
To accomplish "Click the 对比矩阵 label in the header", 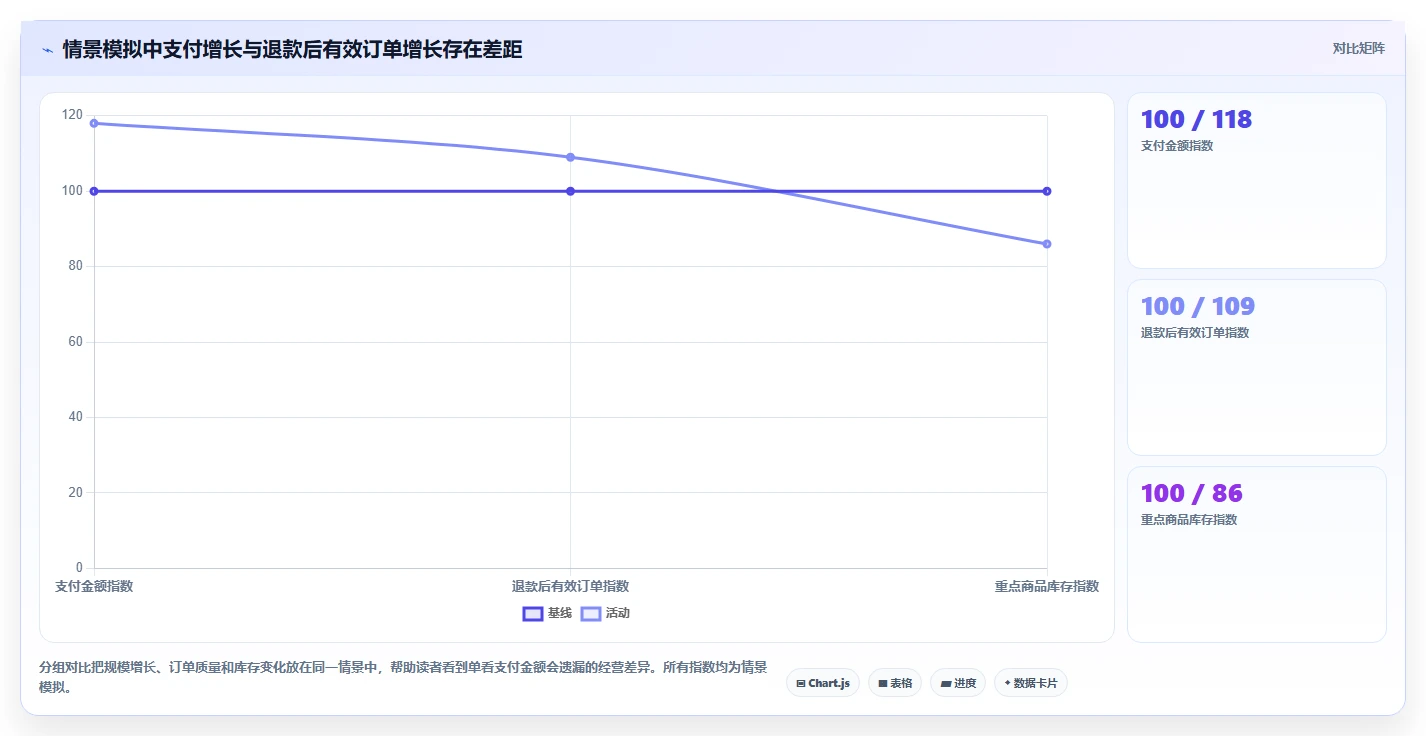I will 1359,48.
